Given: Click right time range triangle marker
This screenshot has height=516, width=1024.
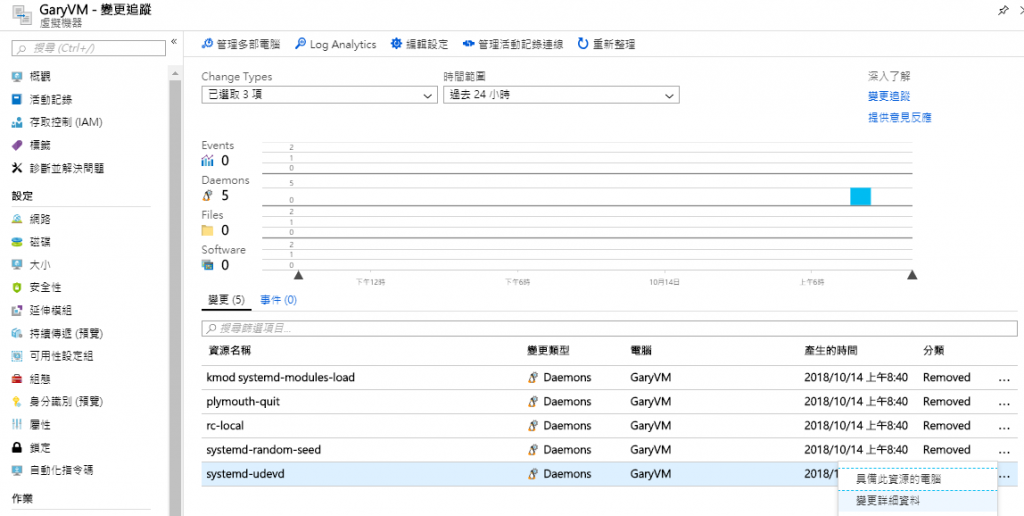Looking at the screenshot, I should [x=912, y=275].
